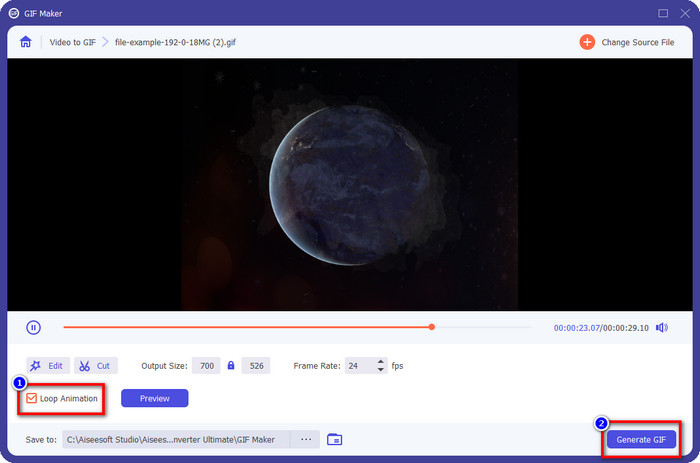
Task: Click the Output Size label
Action: tap(164, 366)
